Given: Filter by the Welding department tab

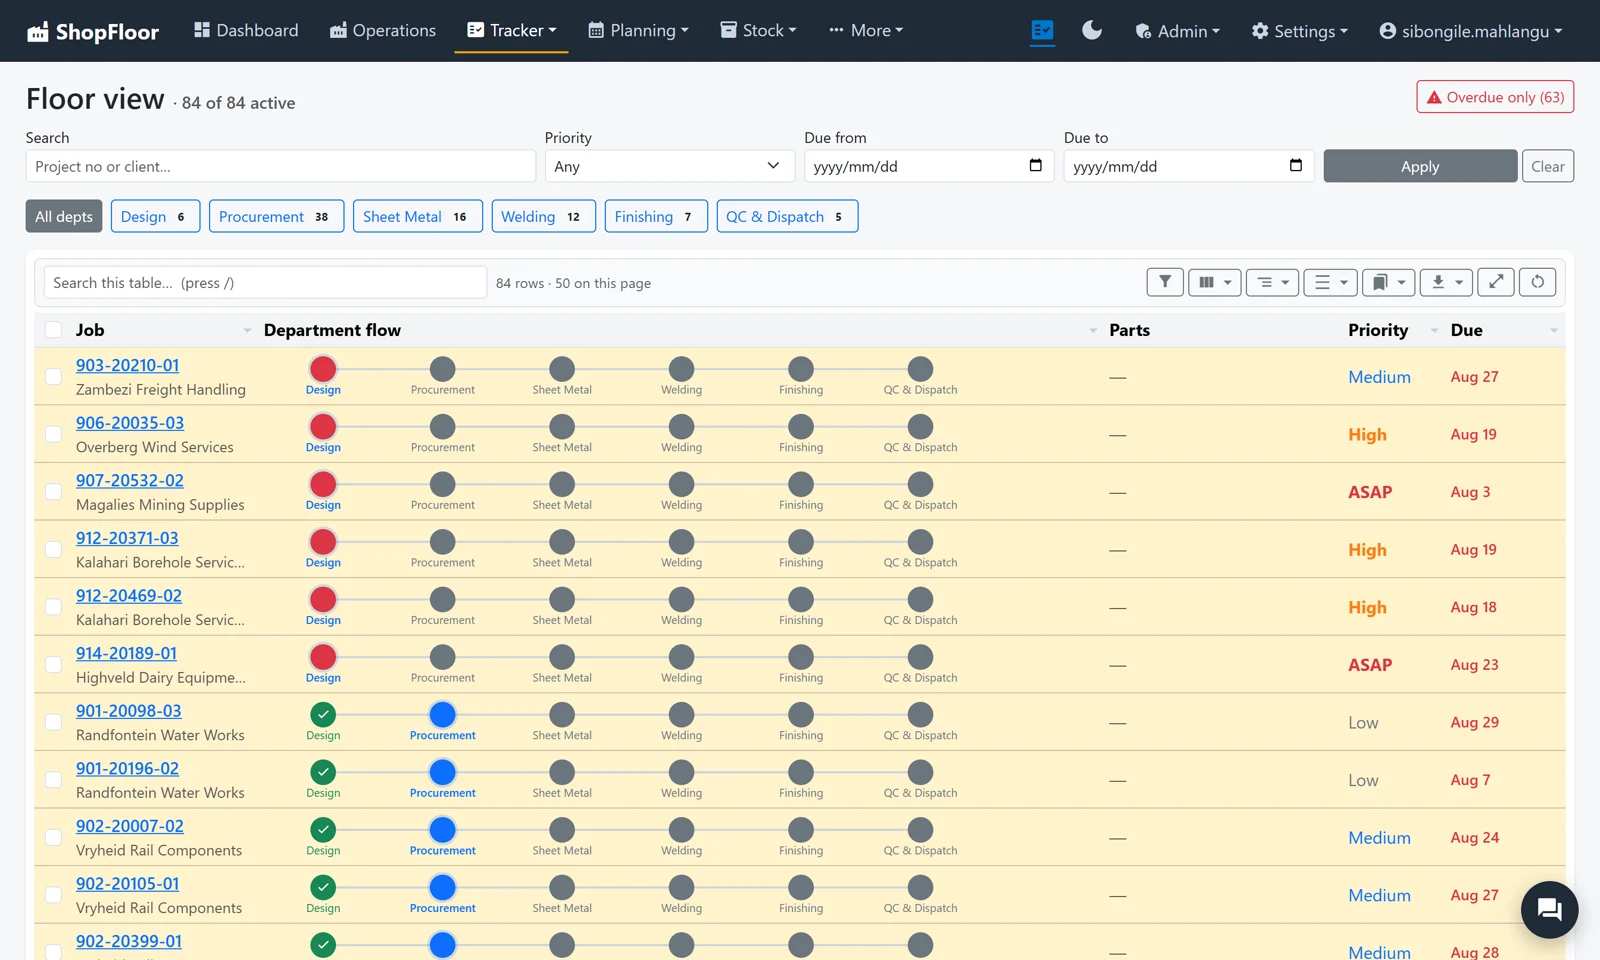Looking at the screenshot, I should coord(543,216).
